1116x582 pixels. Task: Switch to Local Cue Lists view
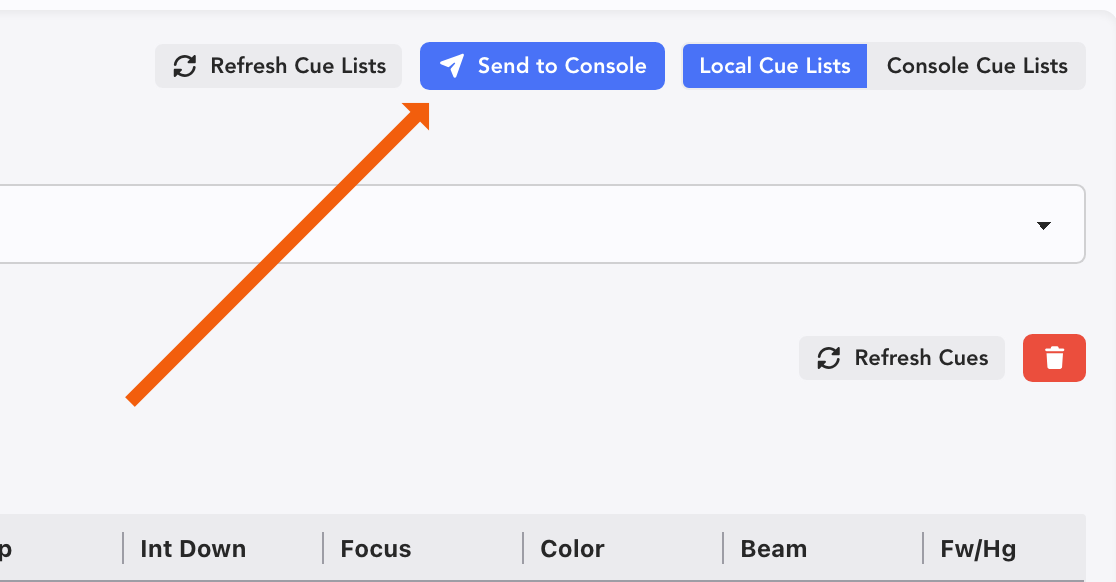tap(775, 66)
